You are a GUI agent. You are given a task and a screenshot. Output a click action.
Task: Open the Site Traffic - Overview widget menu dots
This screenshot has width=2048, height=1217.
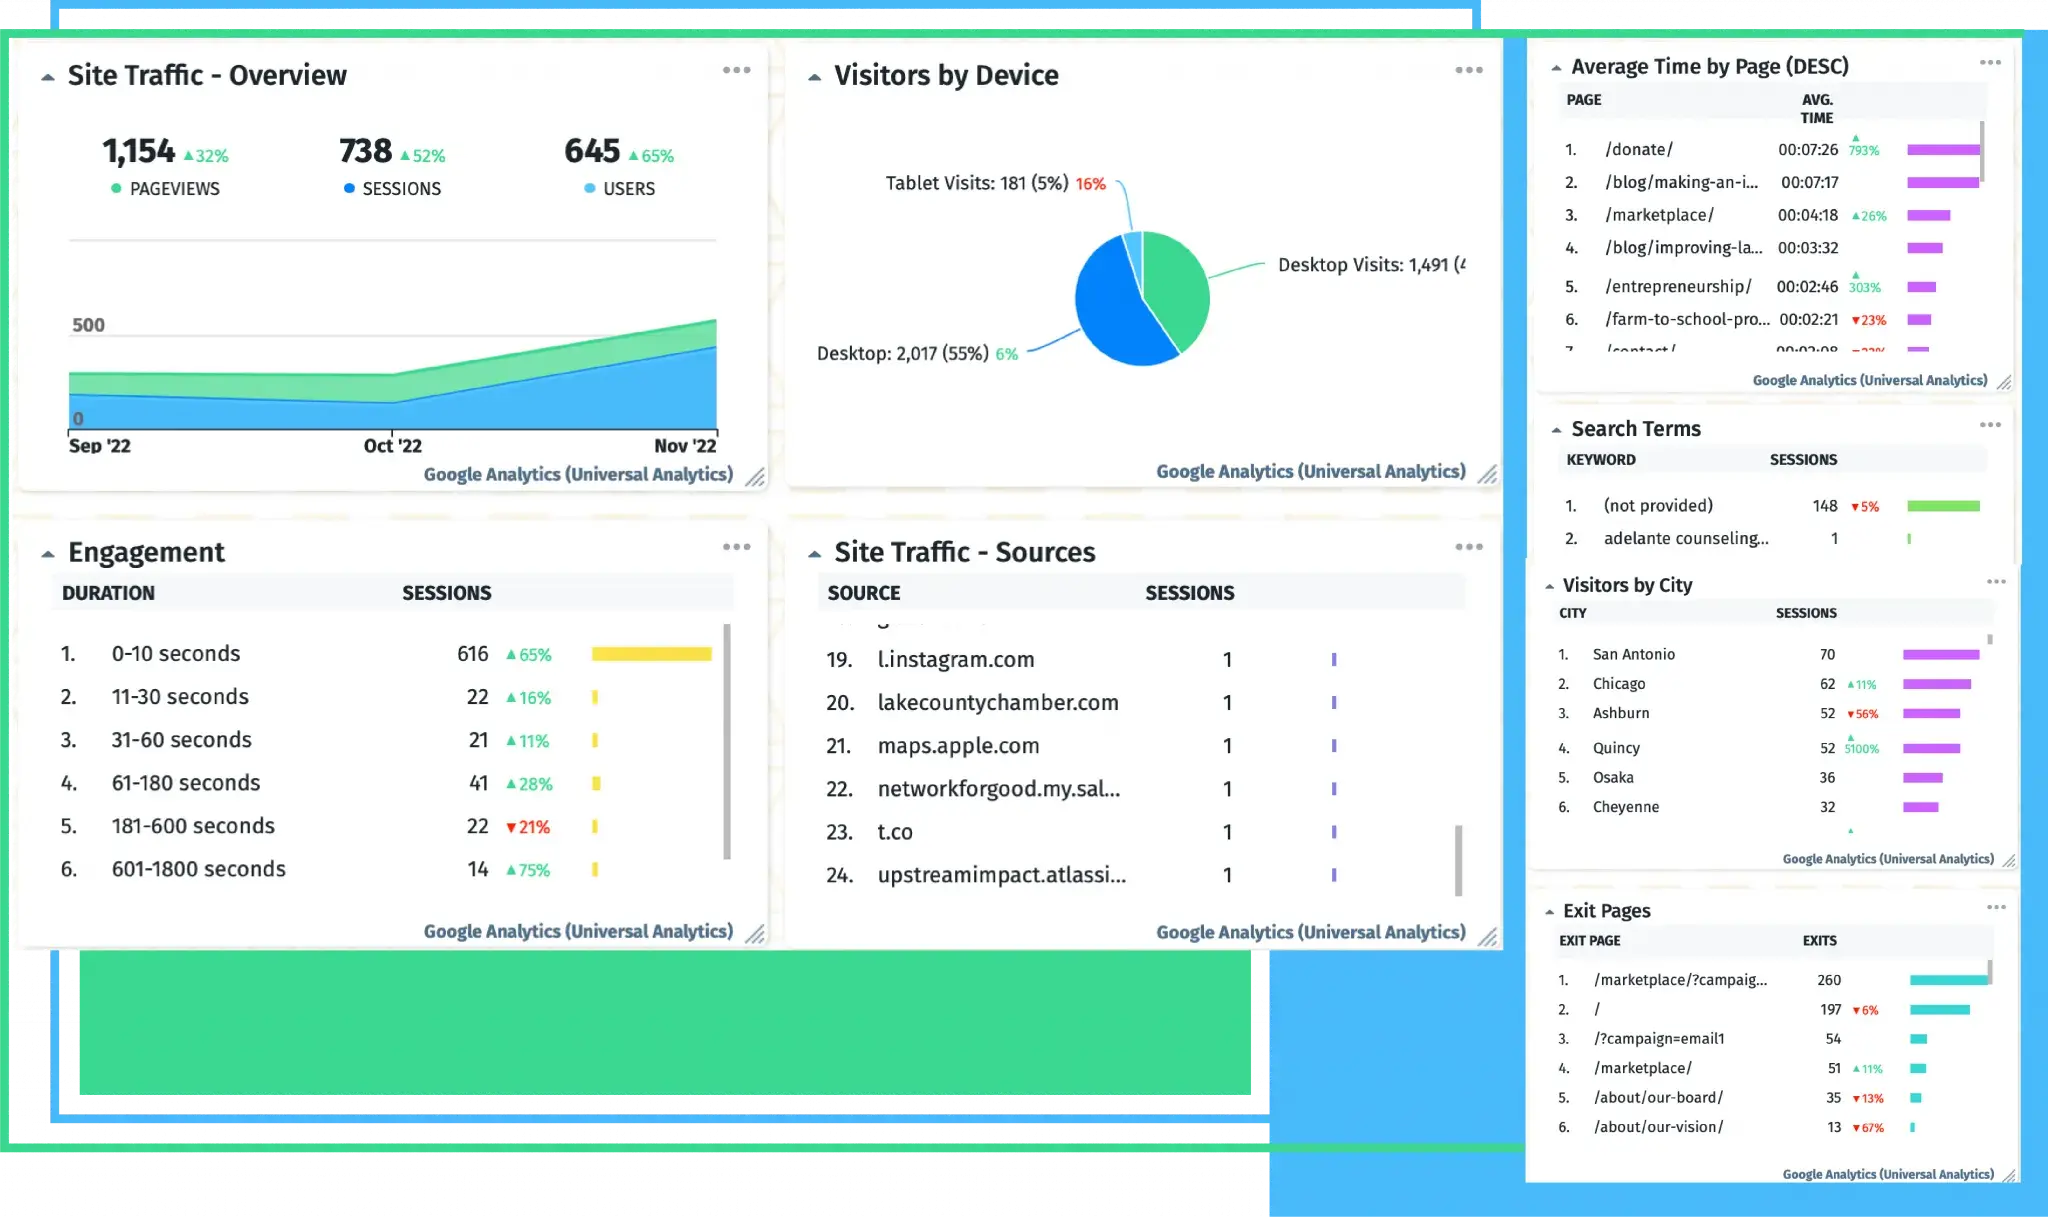click(x=736, y=70)
